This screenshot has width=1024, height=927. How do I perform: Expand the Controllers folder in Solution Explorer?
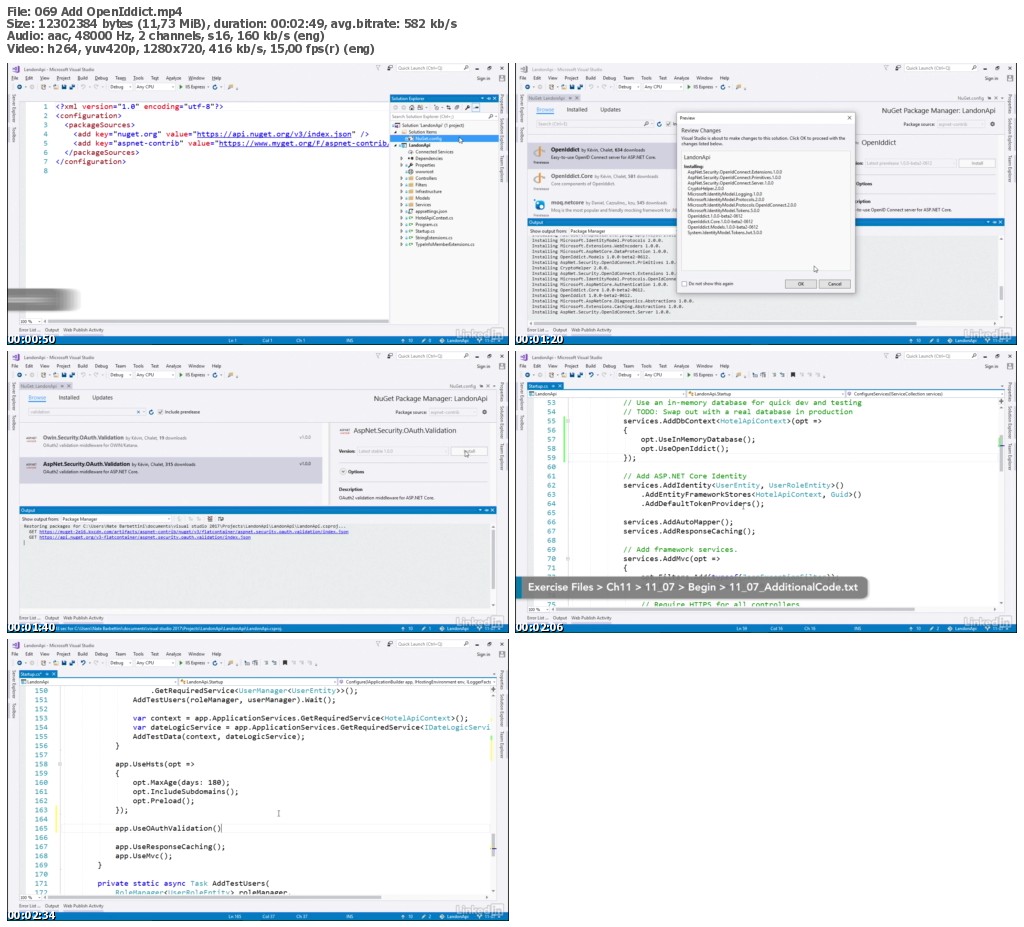tap(402, 178)
